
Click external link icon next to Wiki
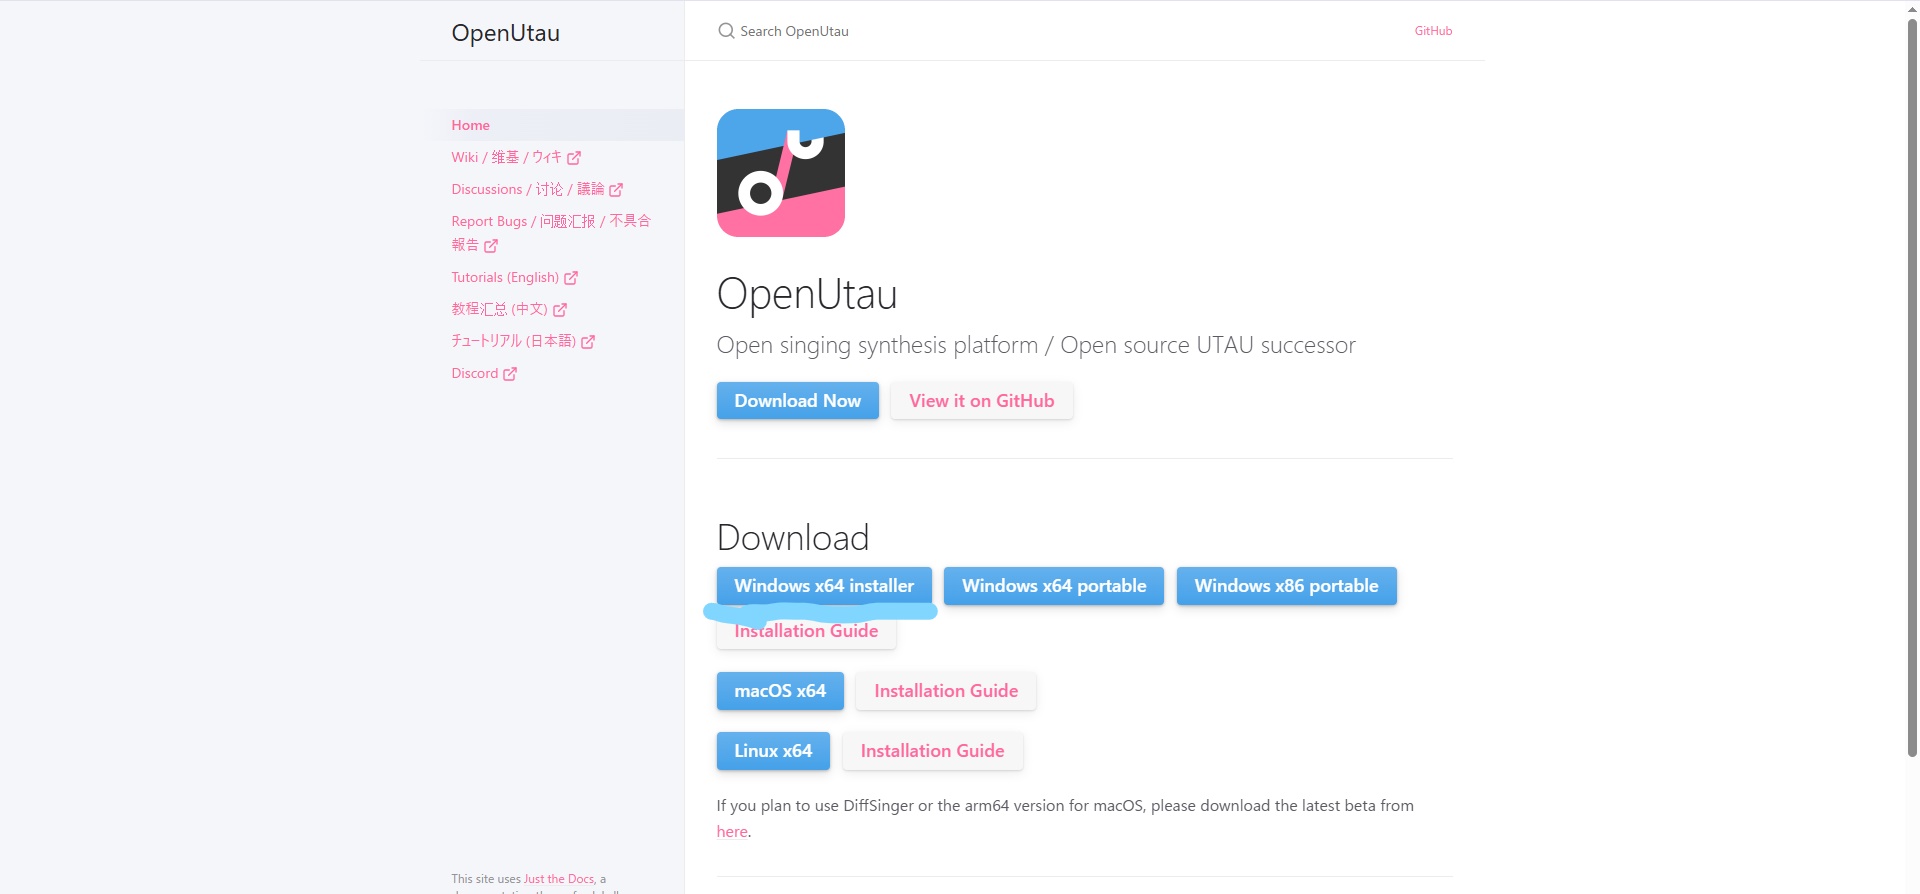574,158
